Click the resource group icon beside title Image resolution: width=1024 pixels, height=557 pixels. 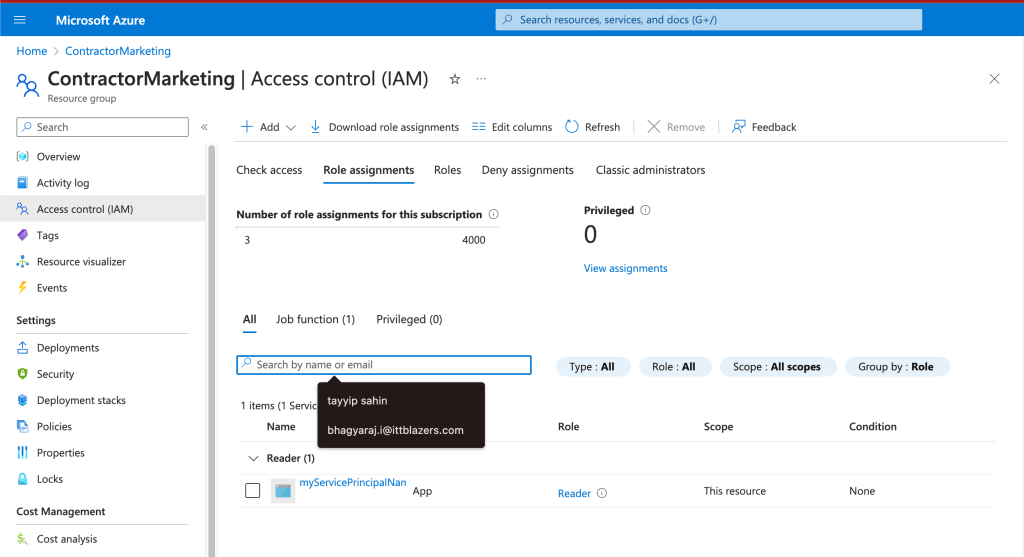27,85
